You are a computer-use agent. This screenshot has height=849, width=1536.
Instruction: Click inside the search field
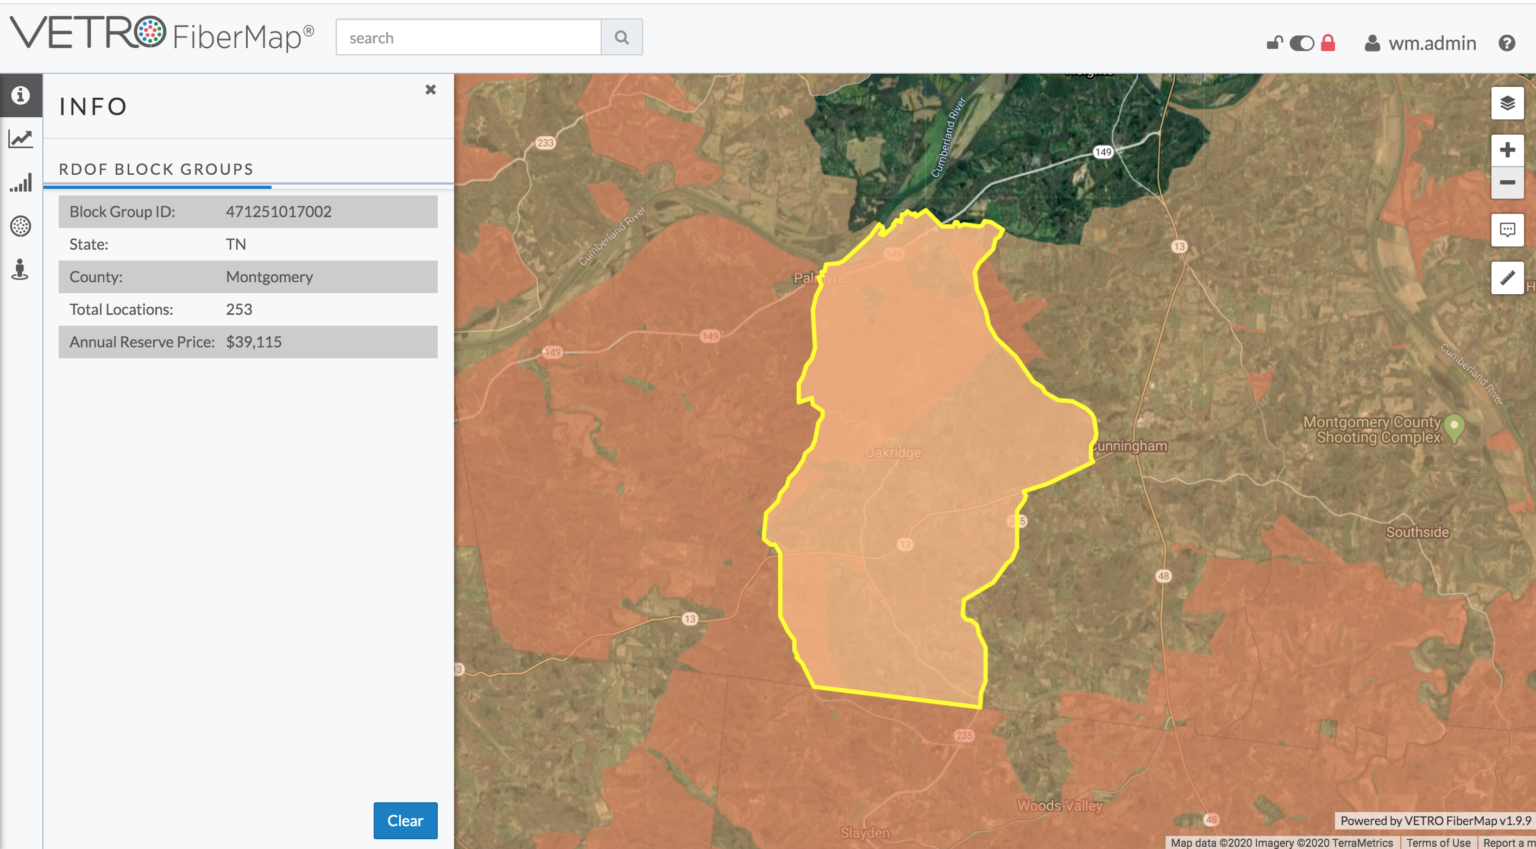(468, 37)
